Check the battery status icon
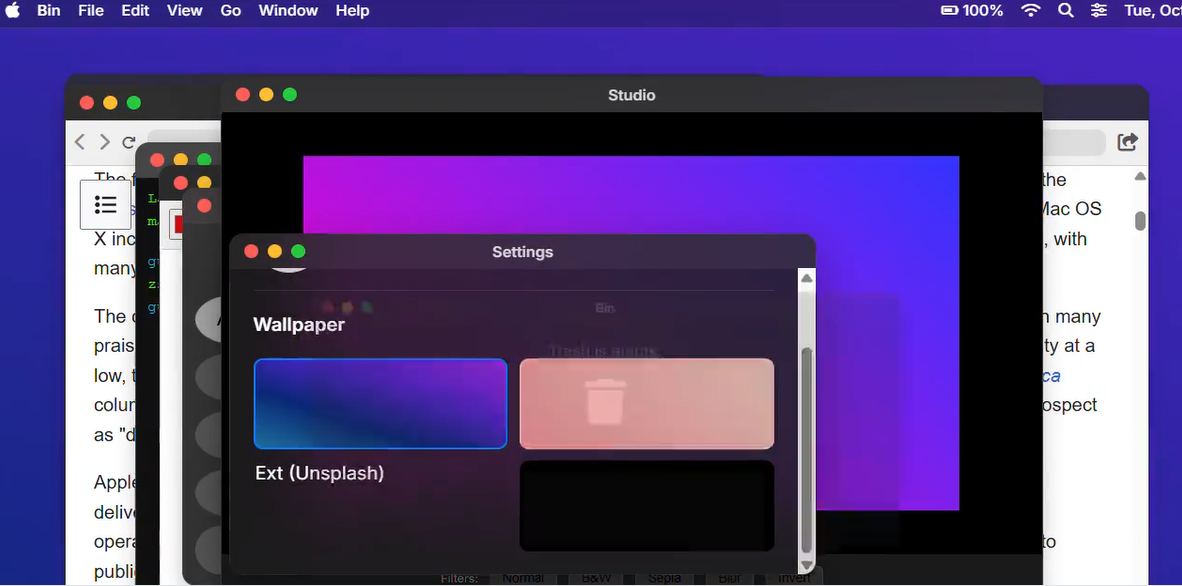 972,11
